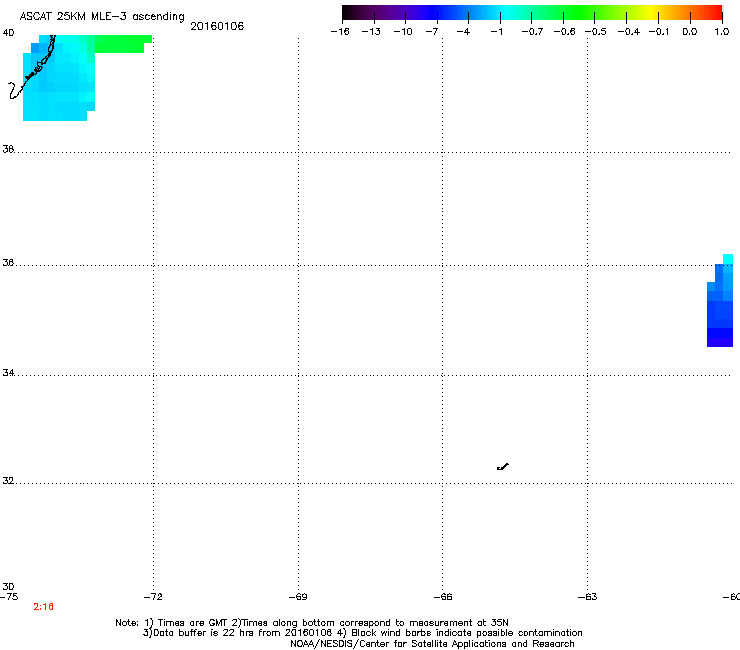The width and height of the screenshot is (740, 650).
Task: Click the color bar label 1.0
Action: 722,32
